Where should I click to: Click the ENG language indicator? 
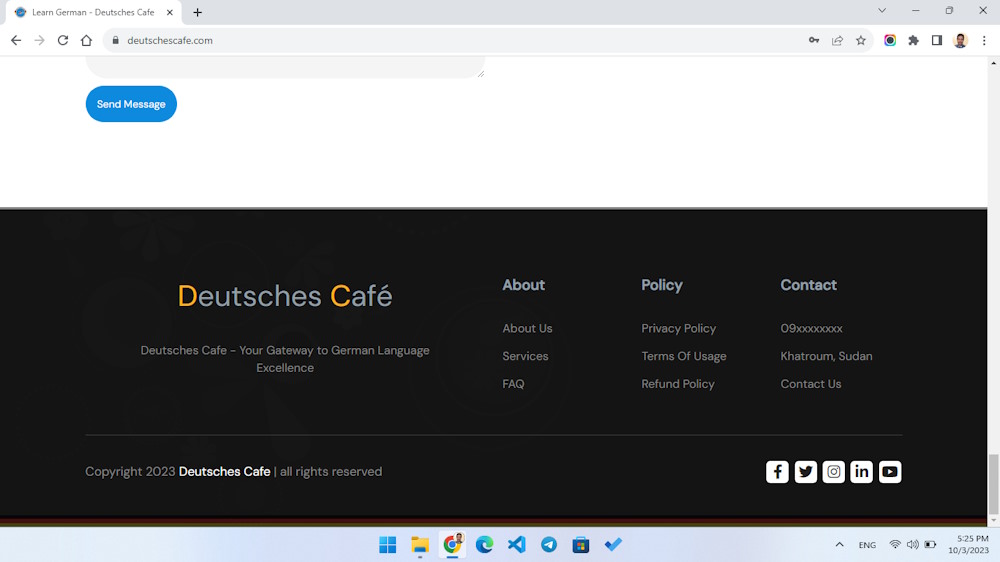tap(867, 545)
